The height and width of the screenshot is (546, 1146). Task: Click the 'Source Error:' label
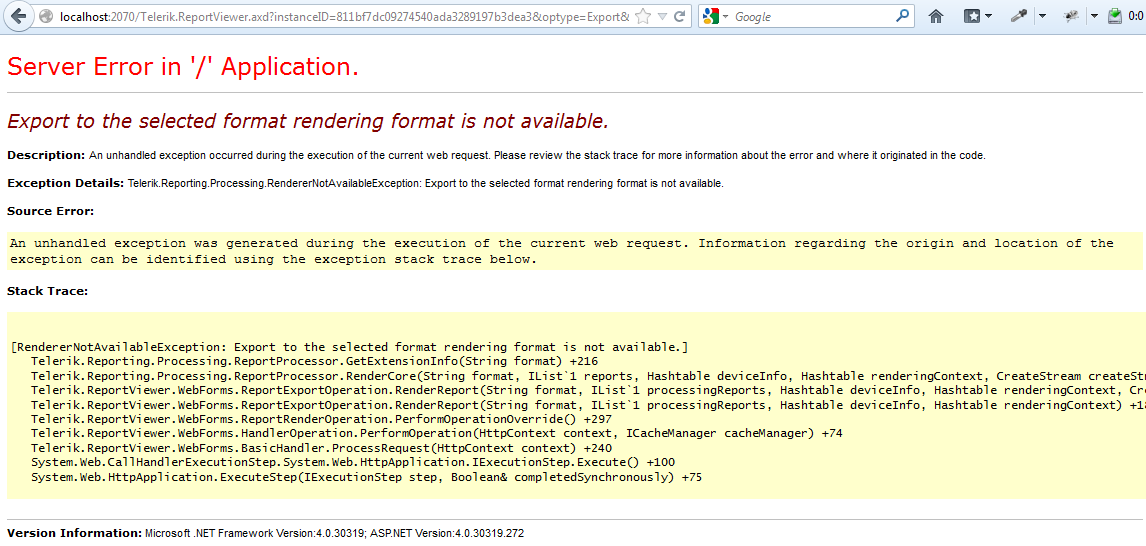click(50, 211)
